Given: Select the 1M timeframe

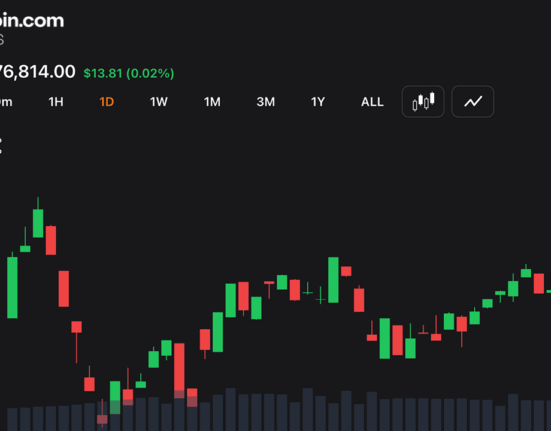Looking at the screenshot, I should pyautogui.click(x=212, y=102).
